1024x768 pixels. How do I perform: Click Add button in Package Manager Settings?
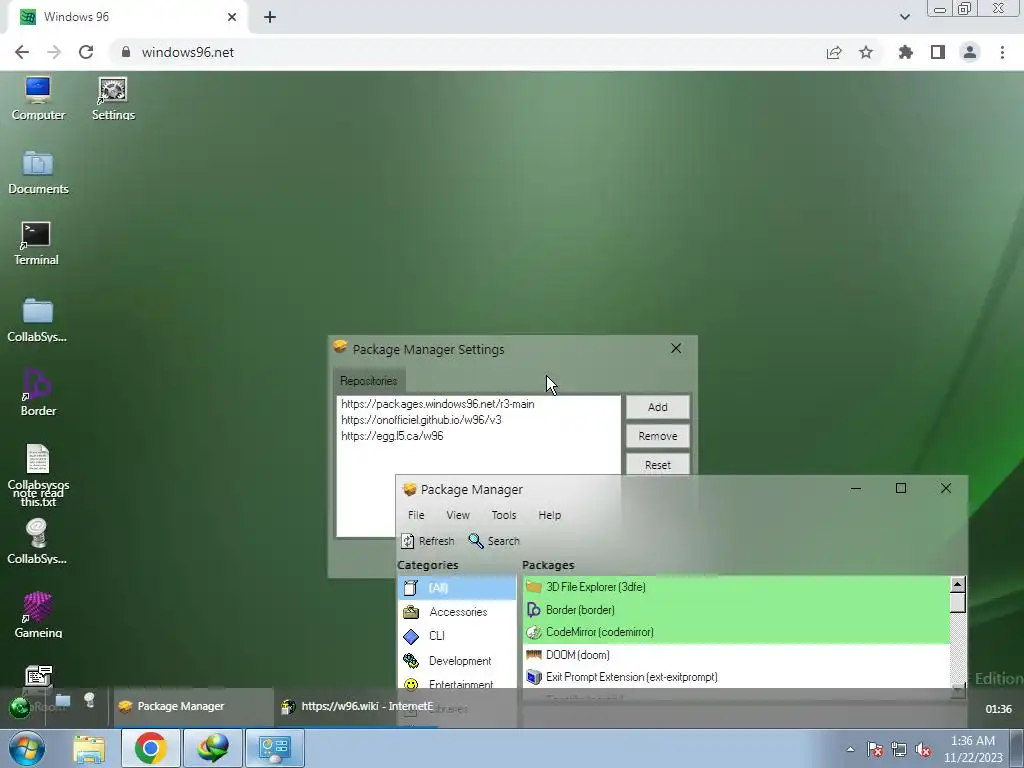[x=658, y=407]
